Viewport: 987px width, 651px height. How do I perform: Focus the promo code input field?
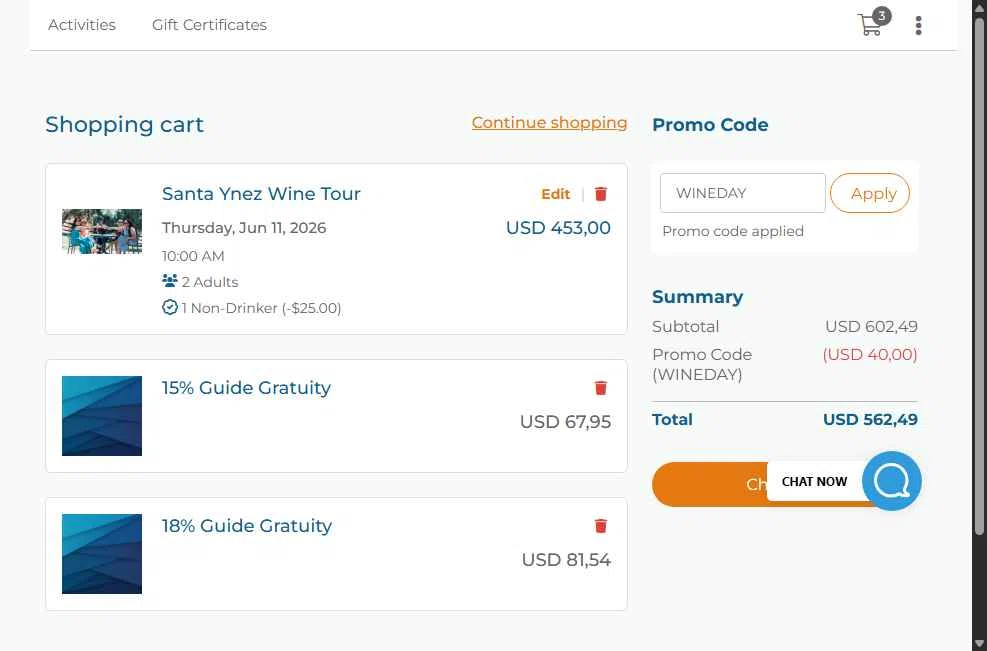click(x=742, y=193)
